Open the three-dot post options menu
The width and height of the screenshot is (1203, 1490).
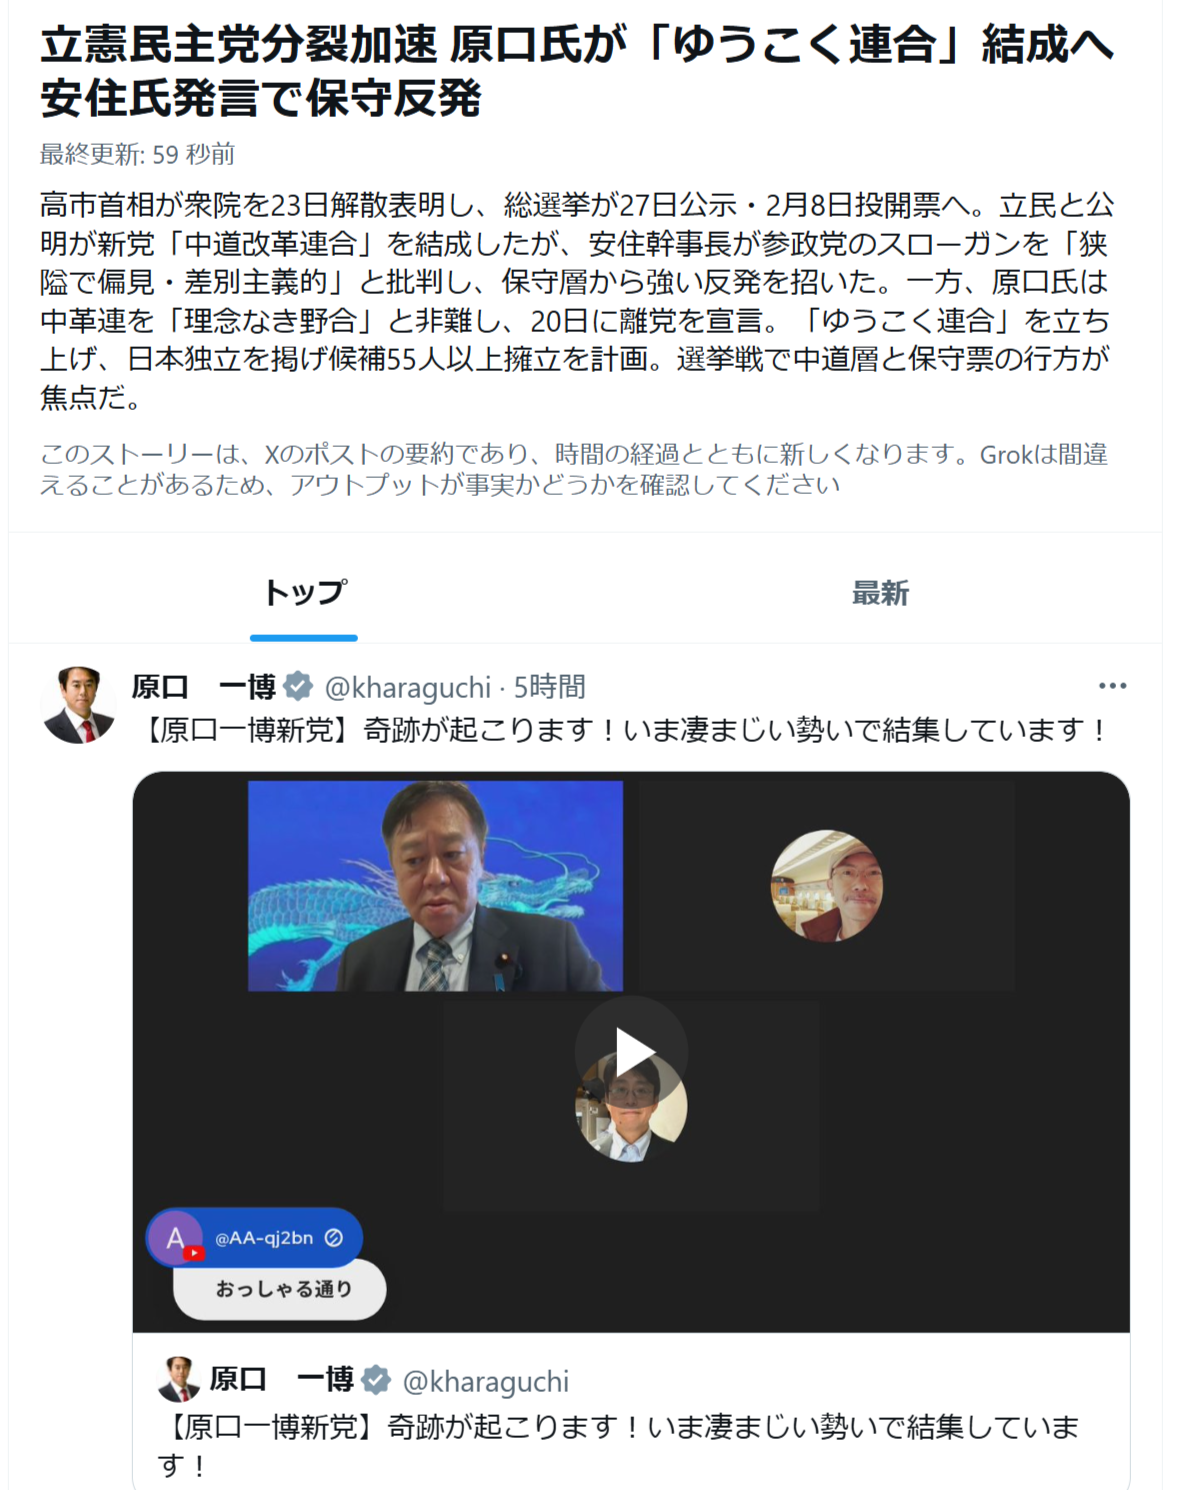pos(1112,686)
